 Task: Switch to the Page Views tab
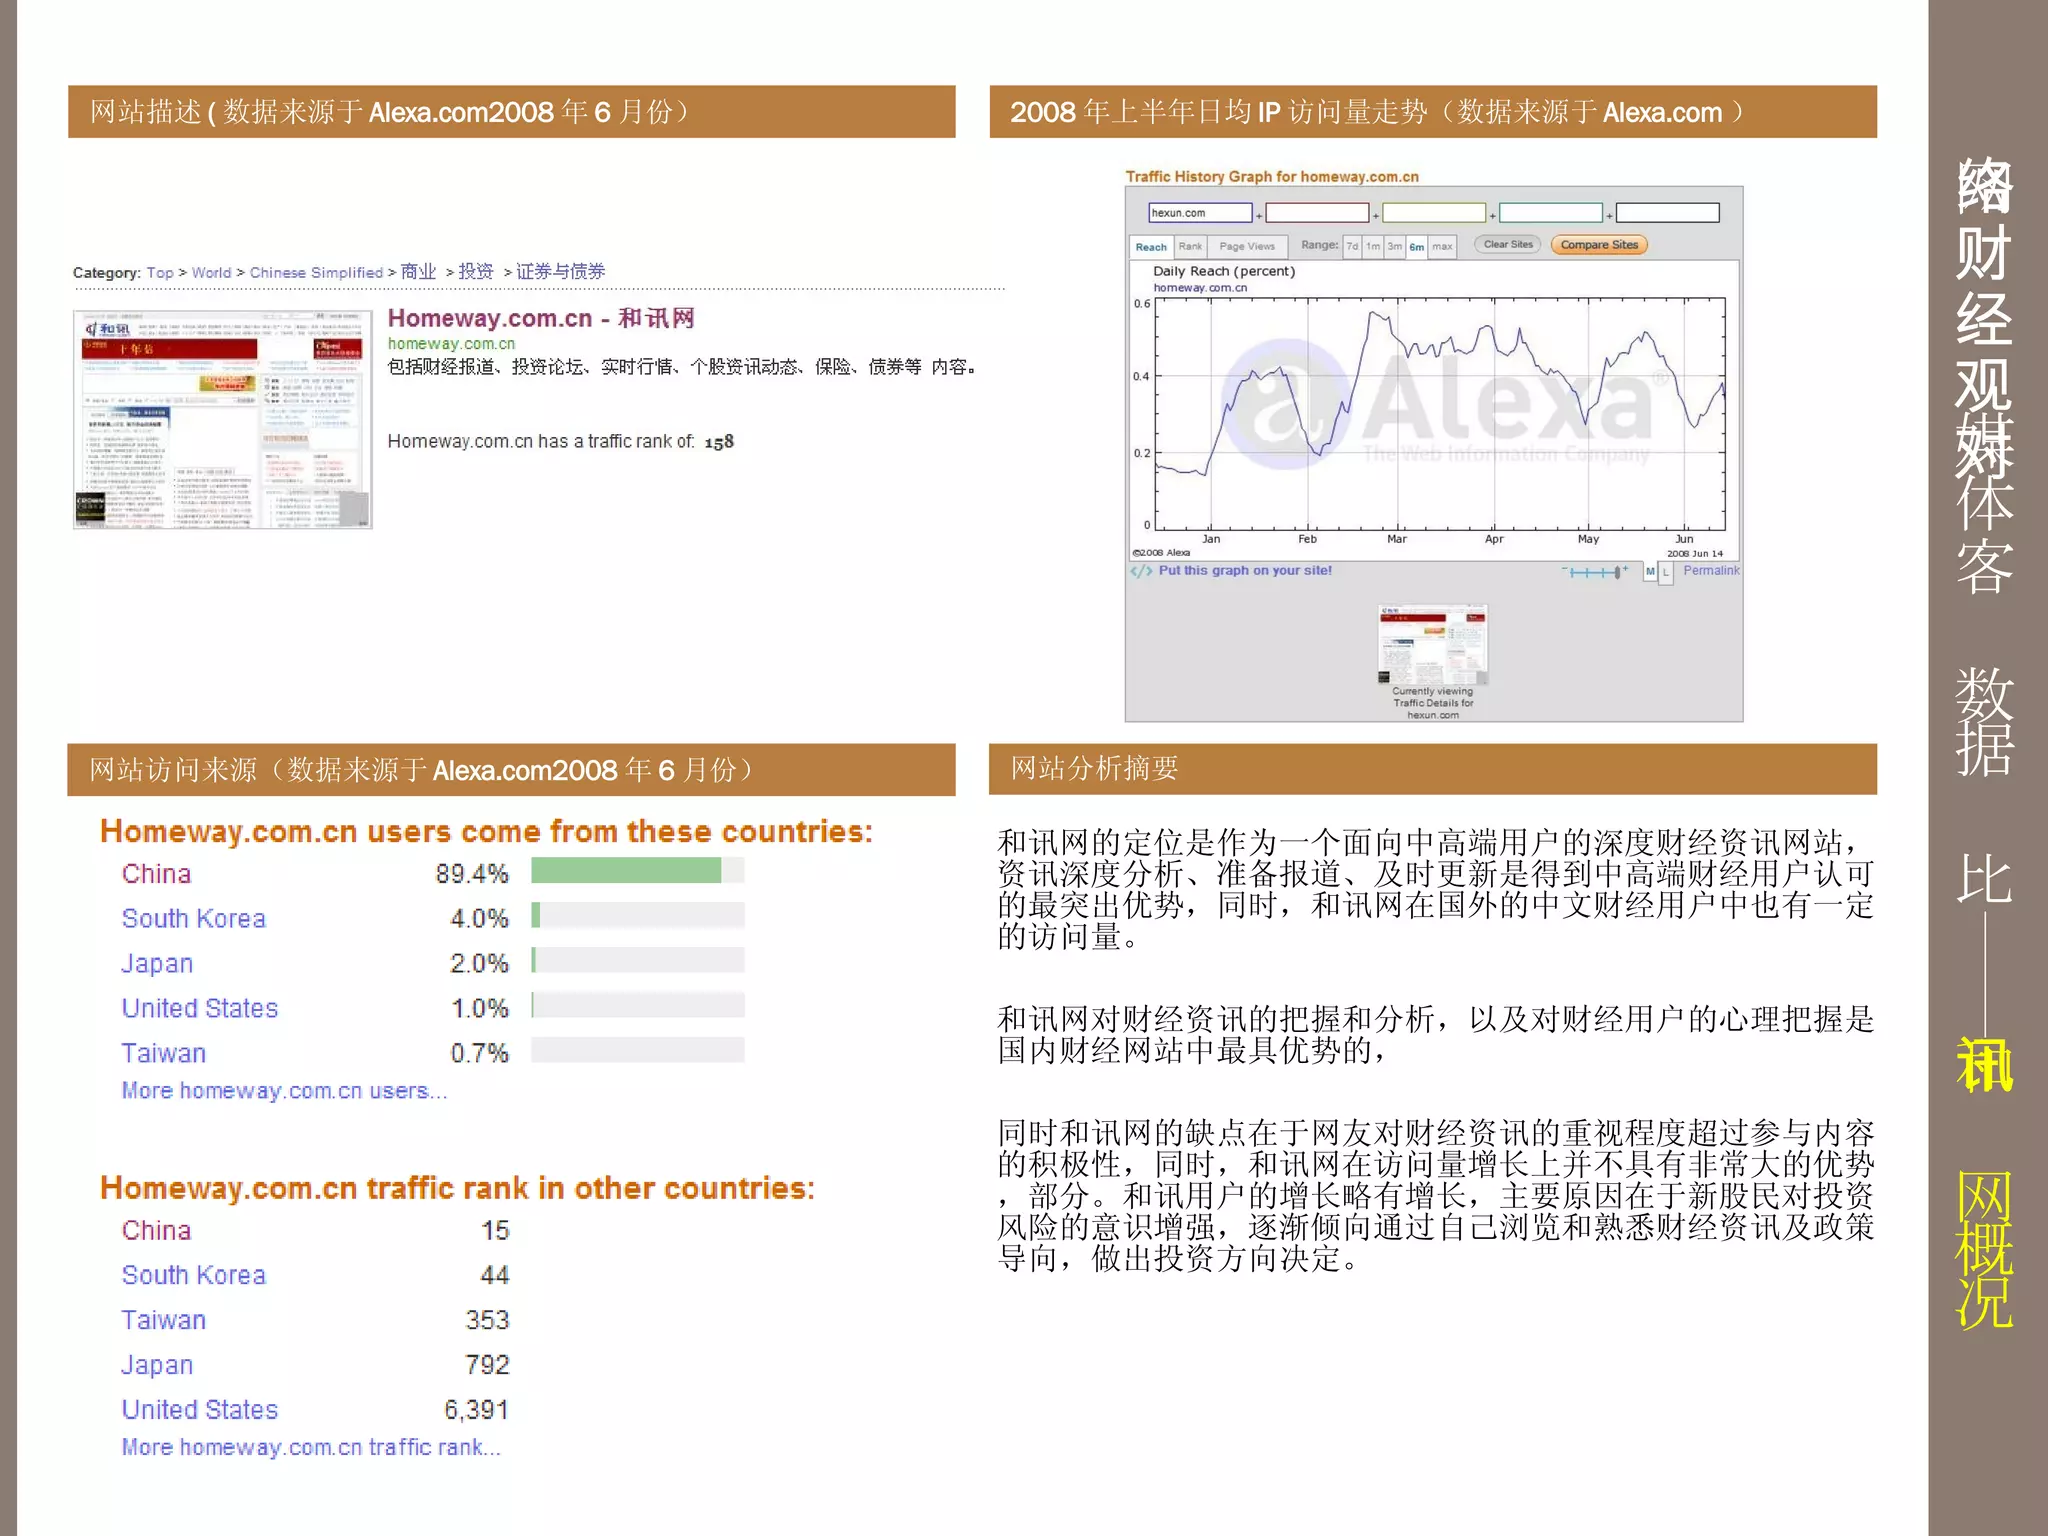1247,246
